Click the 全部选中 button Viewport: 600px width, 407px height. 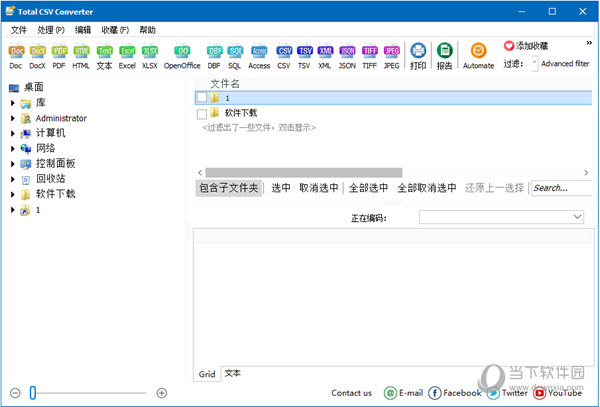(x=368, y=188)
